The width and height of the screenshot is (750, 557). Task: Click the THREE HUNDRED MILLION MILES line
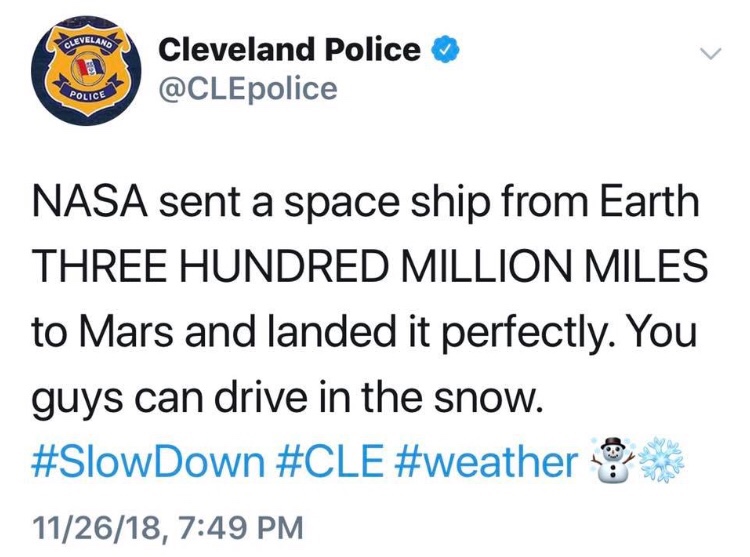(365, 269)
